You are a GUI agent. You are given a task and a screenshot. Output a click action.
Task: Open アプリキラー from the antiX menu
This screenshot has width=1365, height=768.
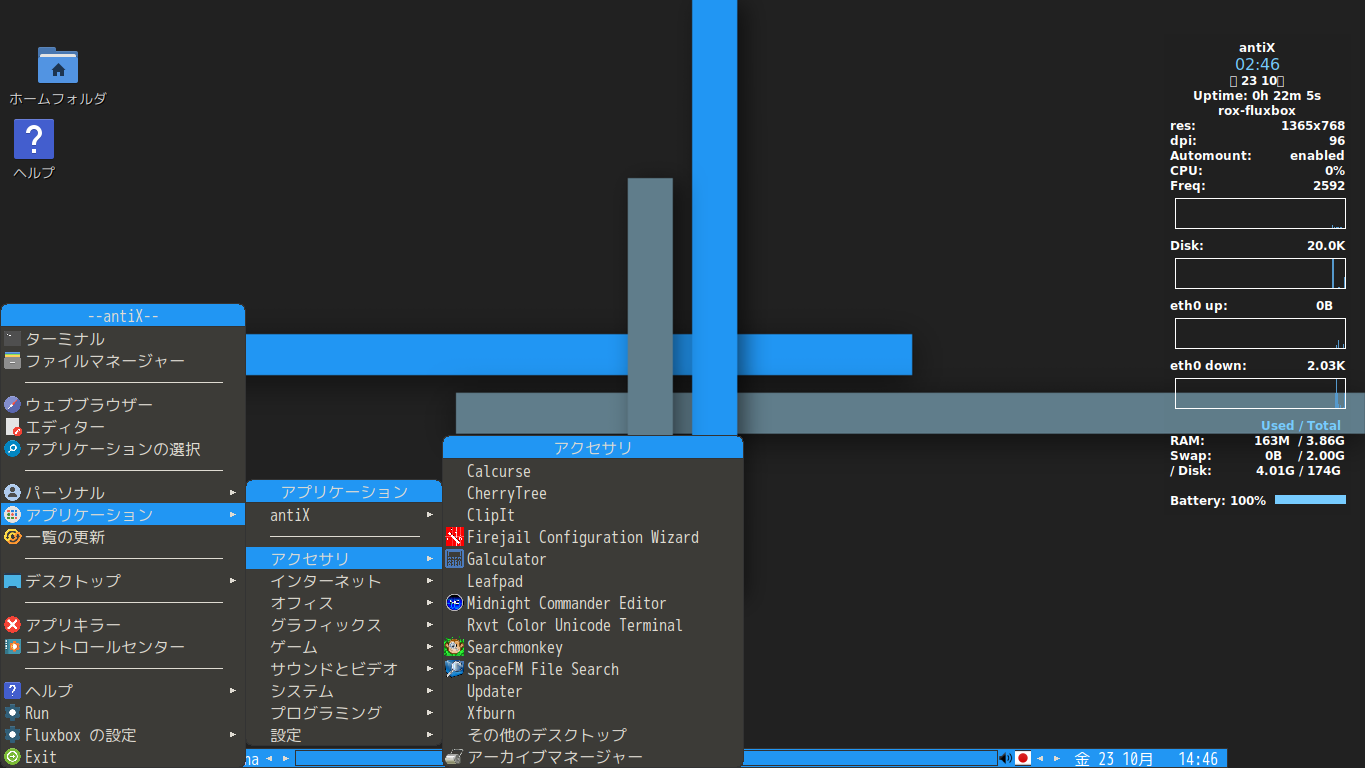(x=123, y=625)
